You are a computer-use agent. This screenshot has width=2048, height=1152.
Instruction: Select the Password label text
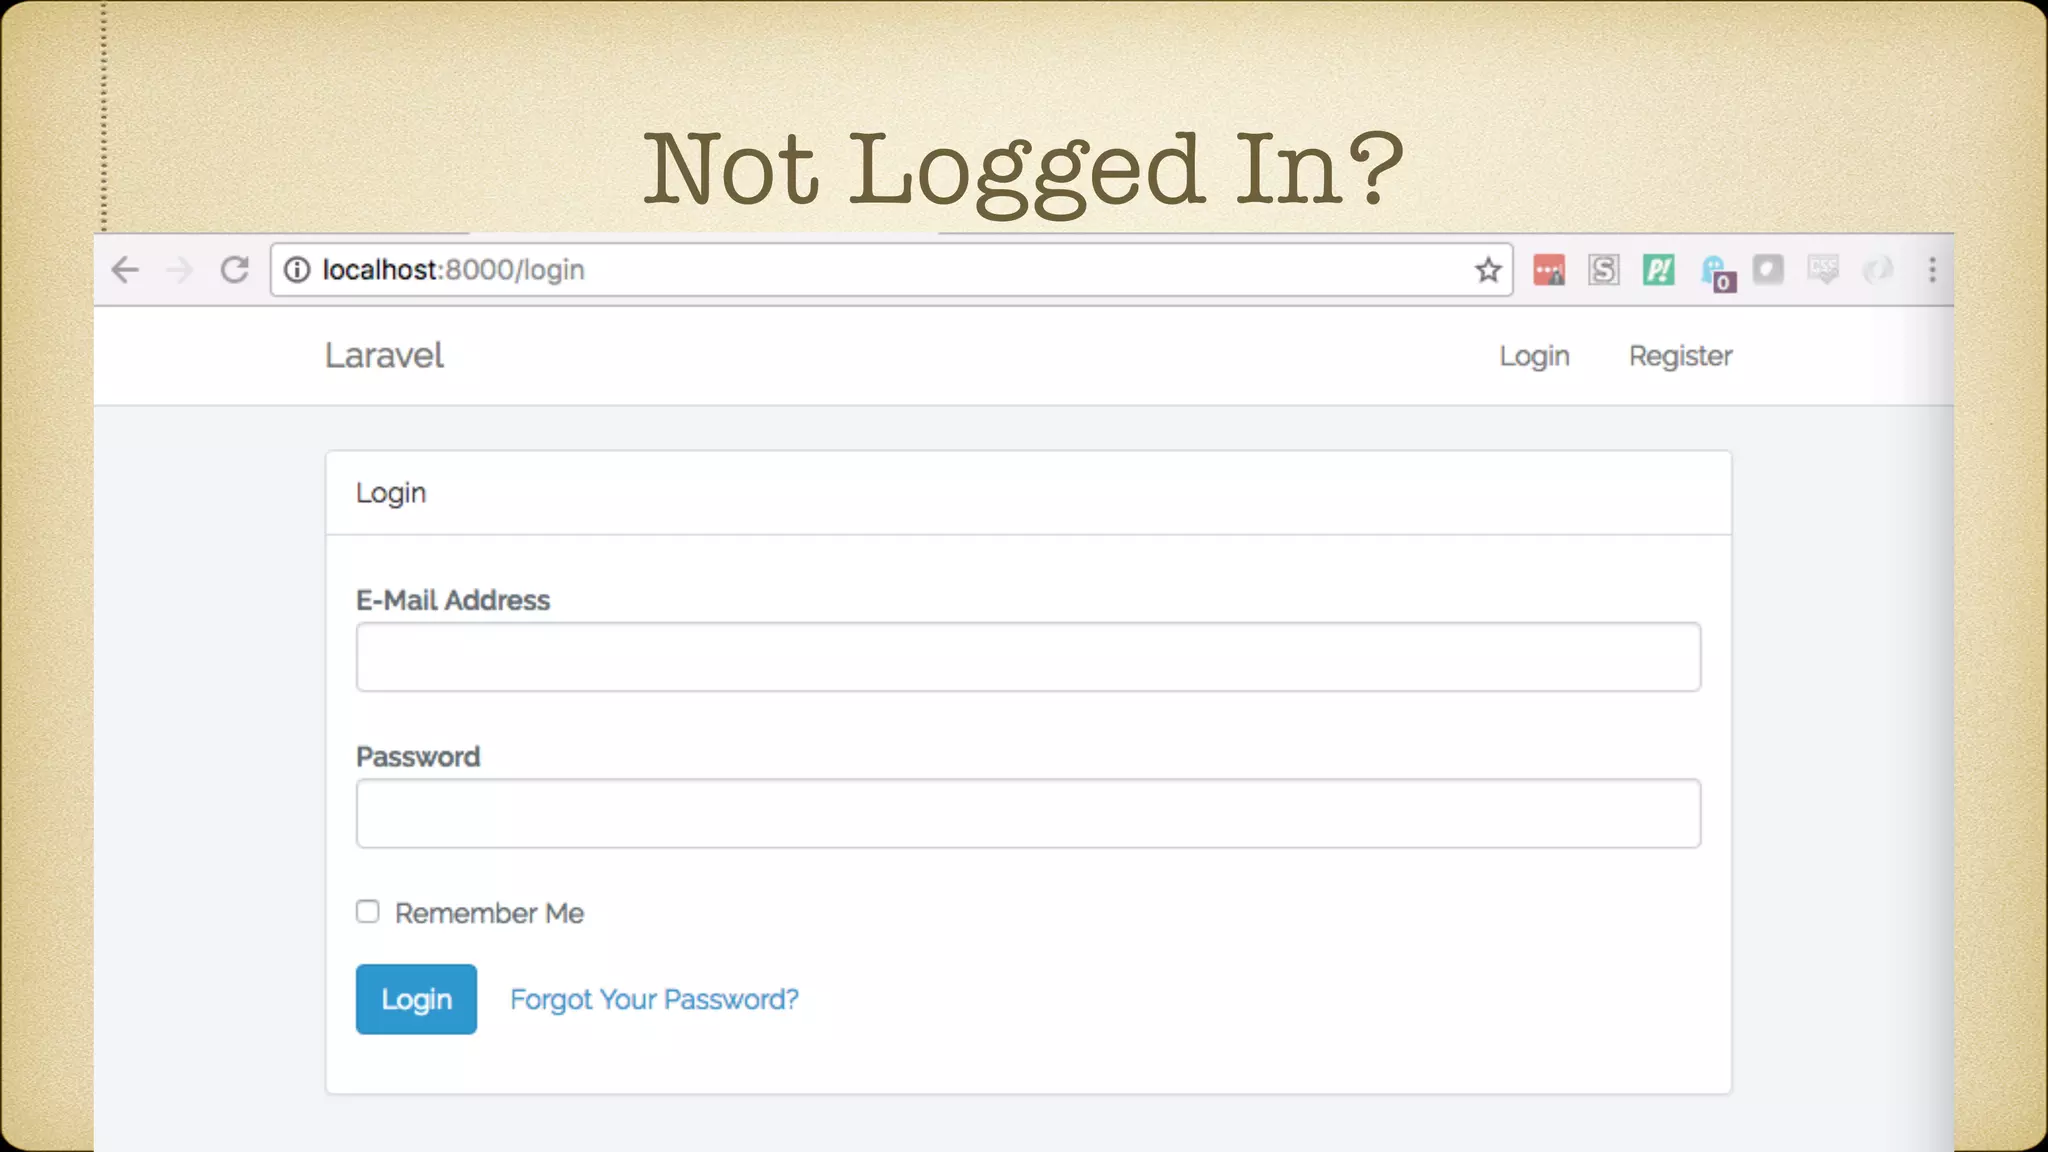418,757
